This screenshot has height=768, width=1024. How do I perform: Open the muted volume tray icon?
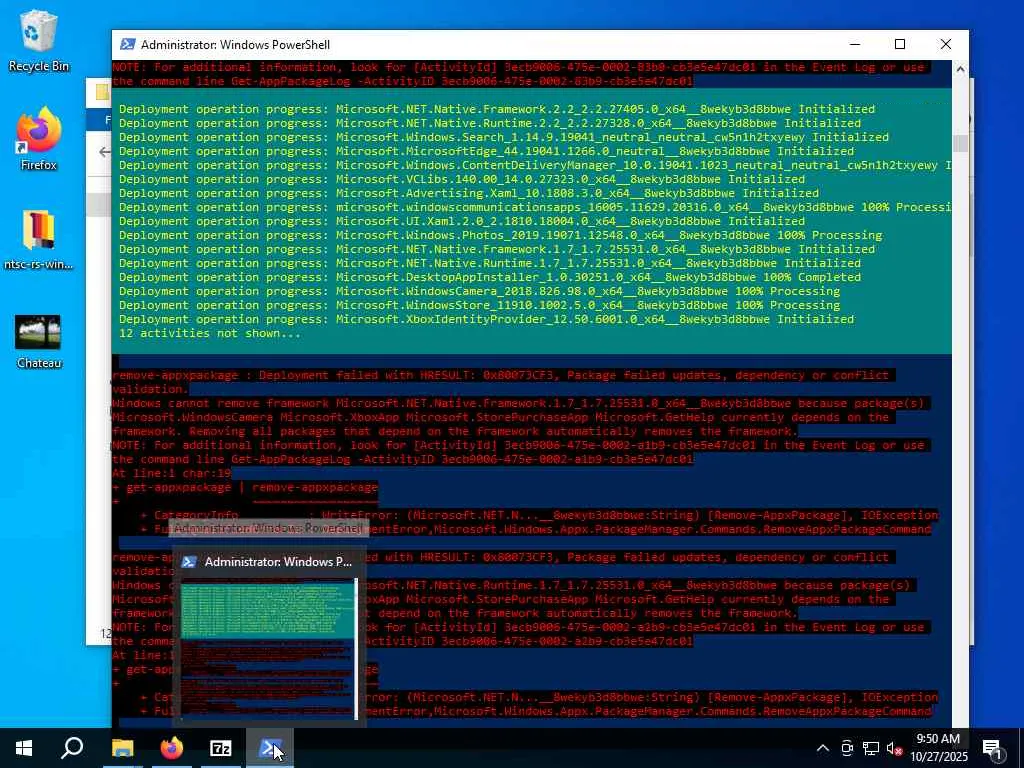click(x=895, y=748)
